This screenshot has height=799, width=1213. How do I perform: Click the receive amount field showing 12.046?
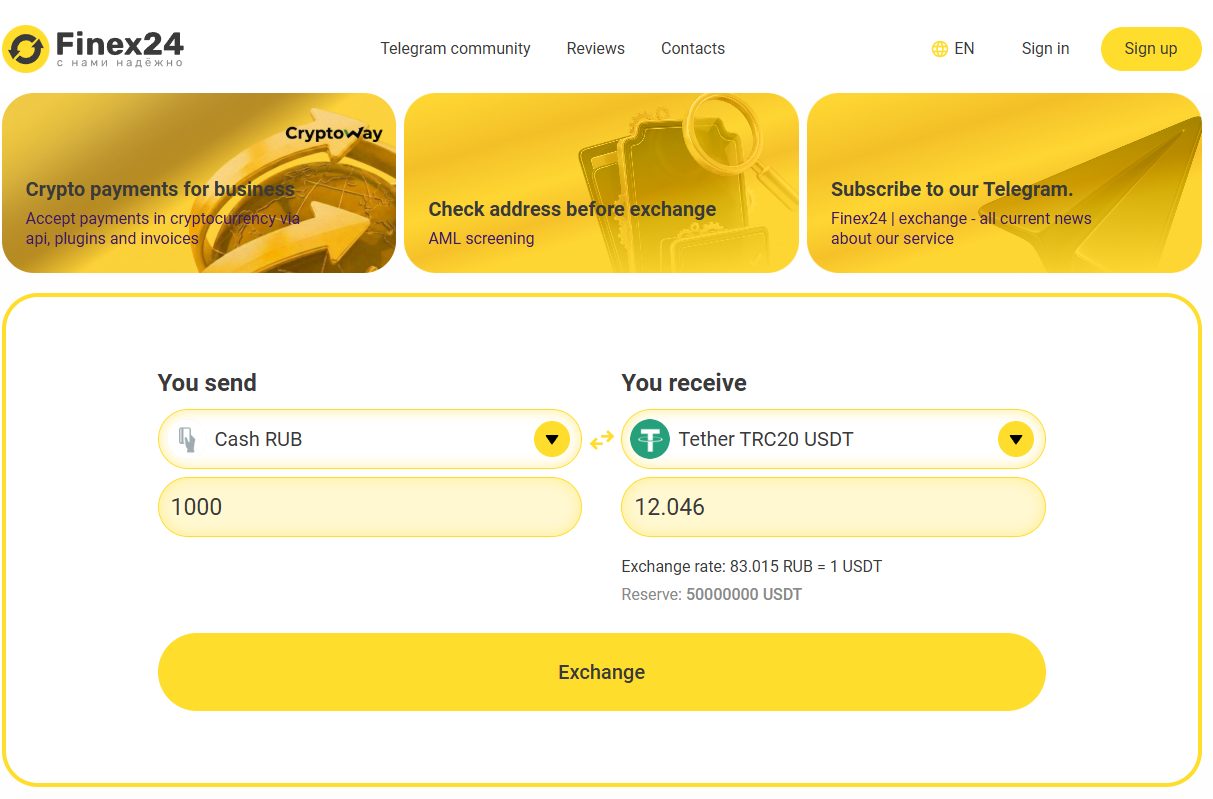coord(833,507)
